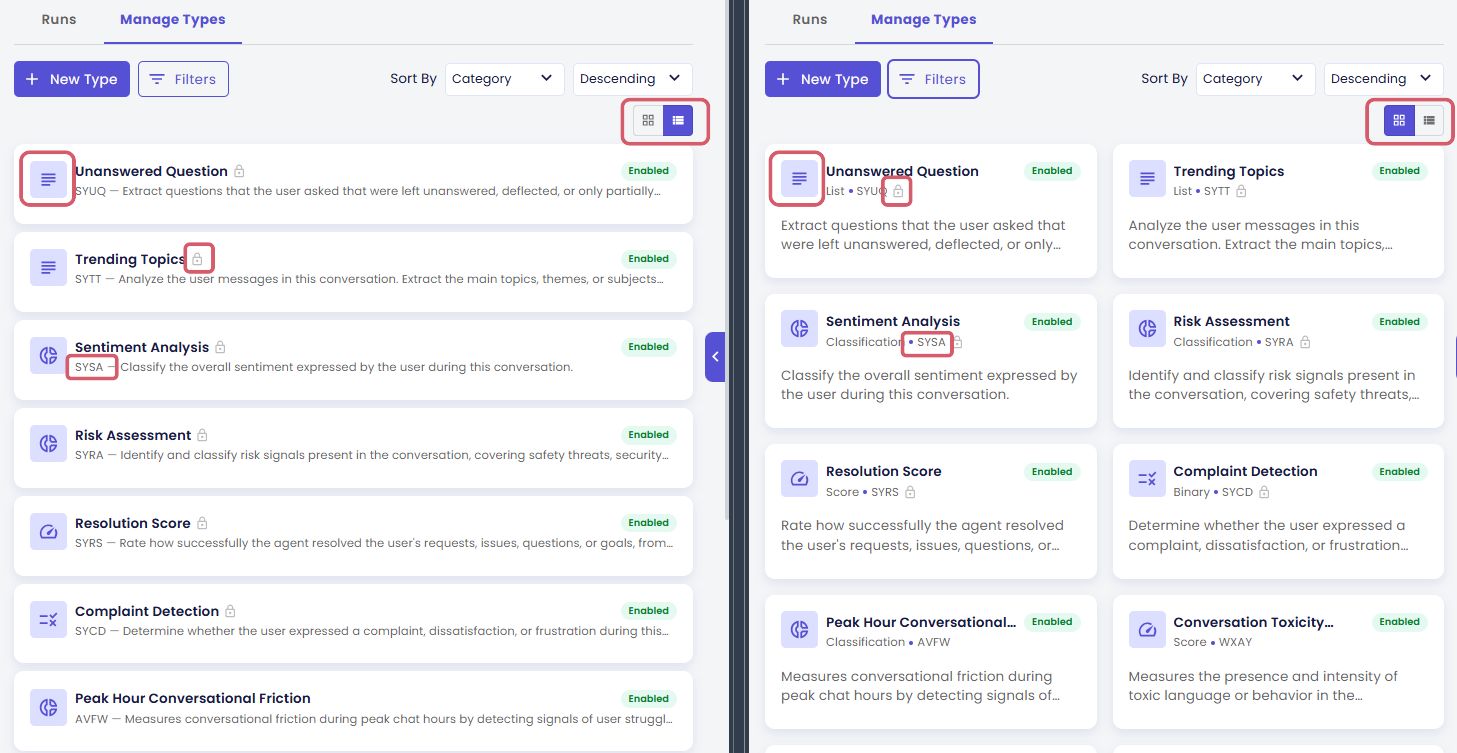The image size is (1457, 753).
Task: Click WXAY code in right panel
Action: (1234, 642)
